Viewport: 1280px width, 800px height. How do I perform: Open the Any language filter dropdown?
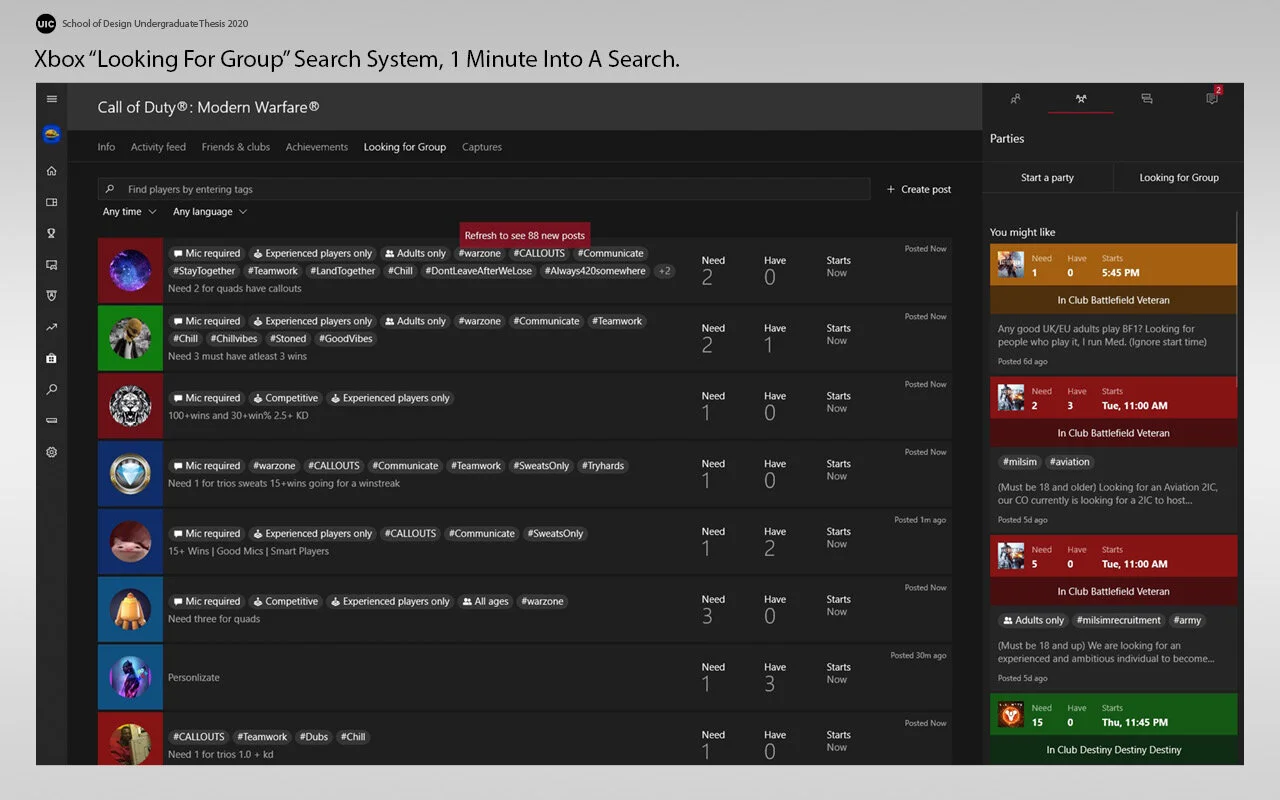(209, 212)
